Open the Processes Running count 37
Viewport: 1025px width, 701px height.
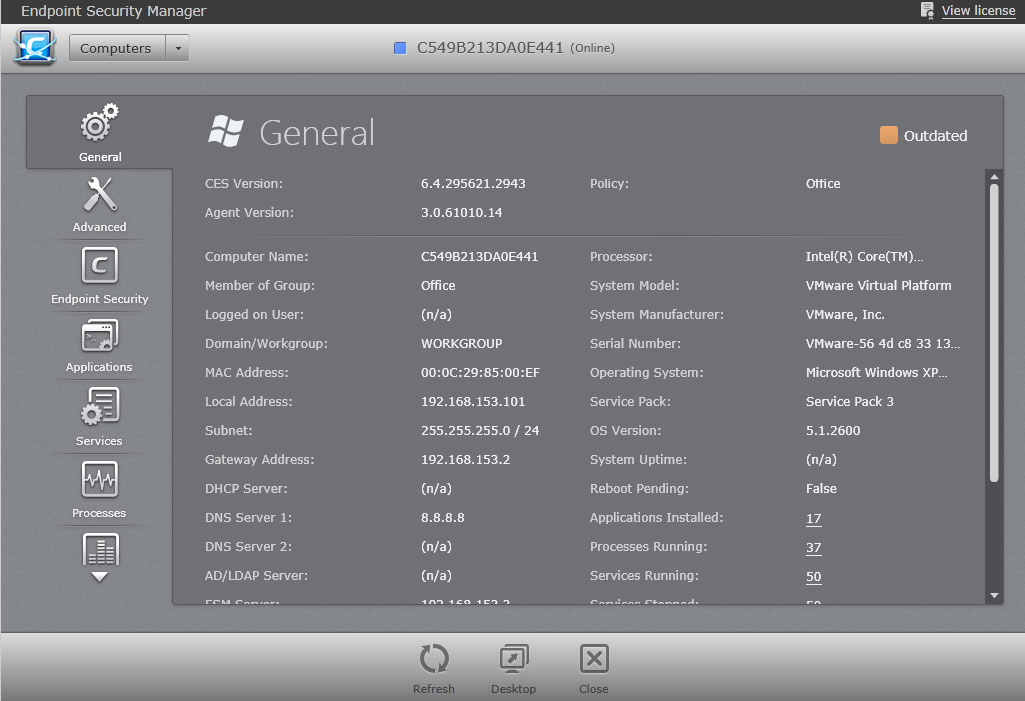point(813,548)
